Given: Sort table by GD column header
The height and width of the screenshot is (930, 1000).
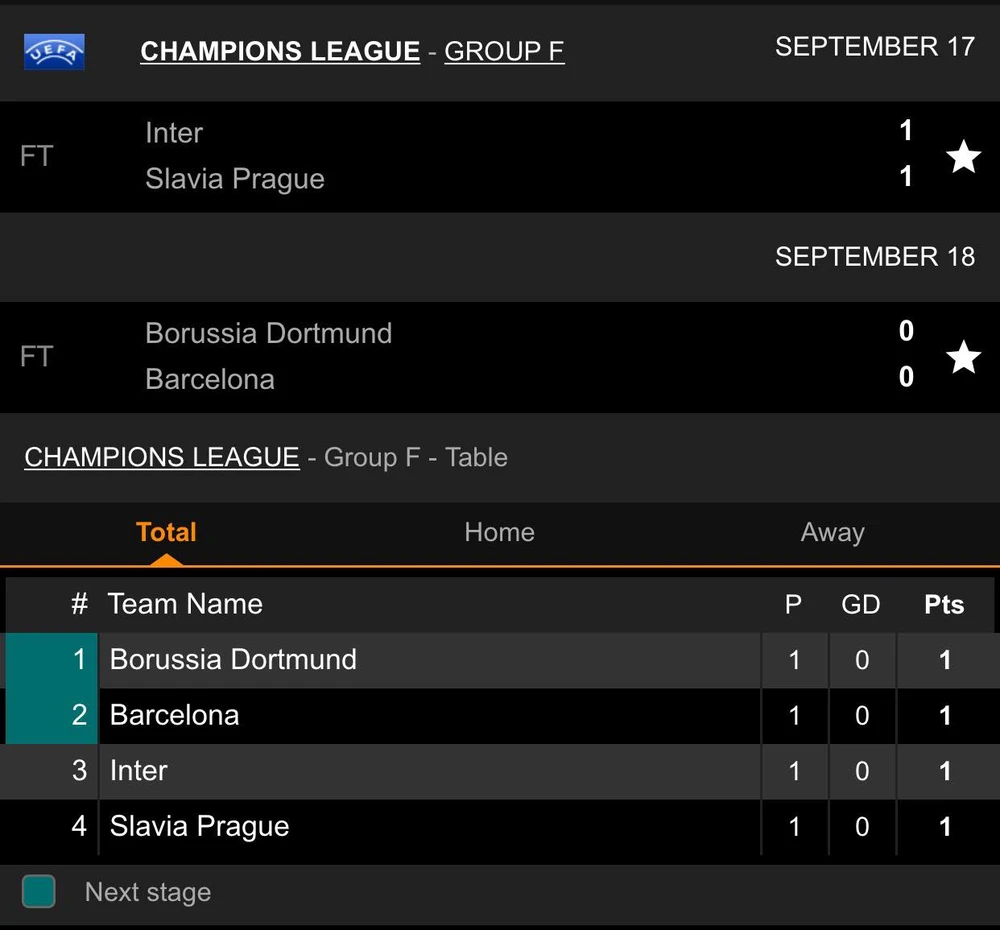Looking at the screenshot, I should pos(861,605).
